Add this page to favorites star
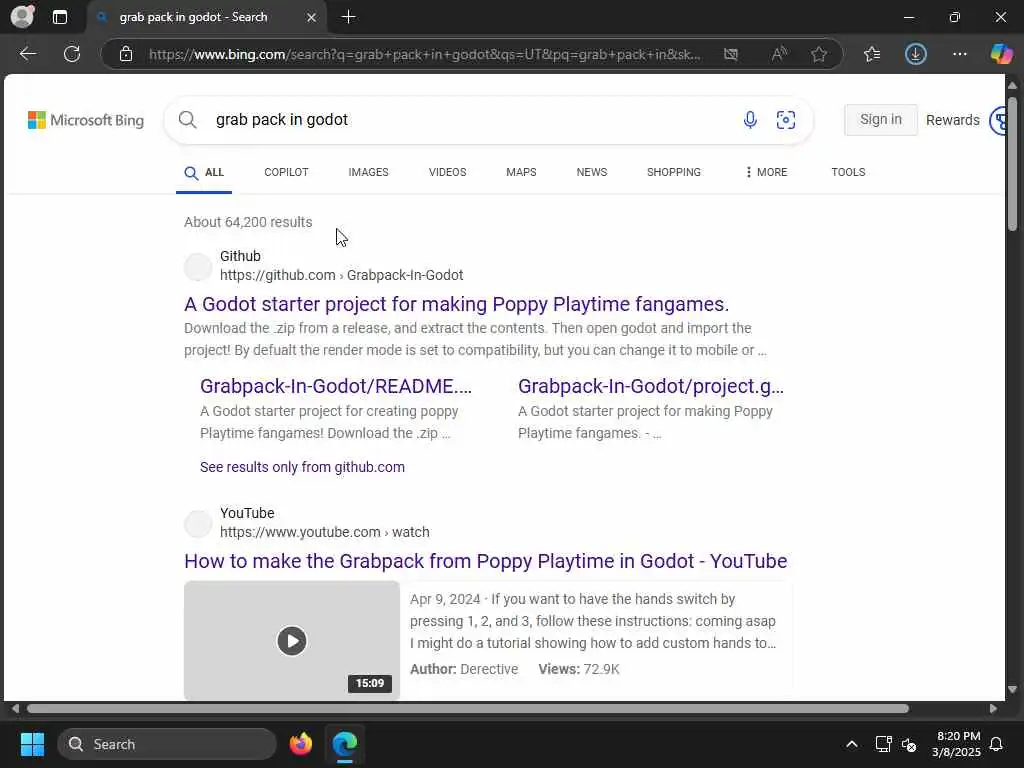The height and width of the screenshot is (768, 1024). point(819,54)
